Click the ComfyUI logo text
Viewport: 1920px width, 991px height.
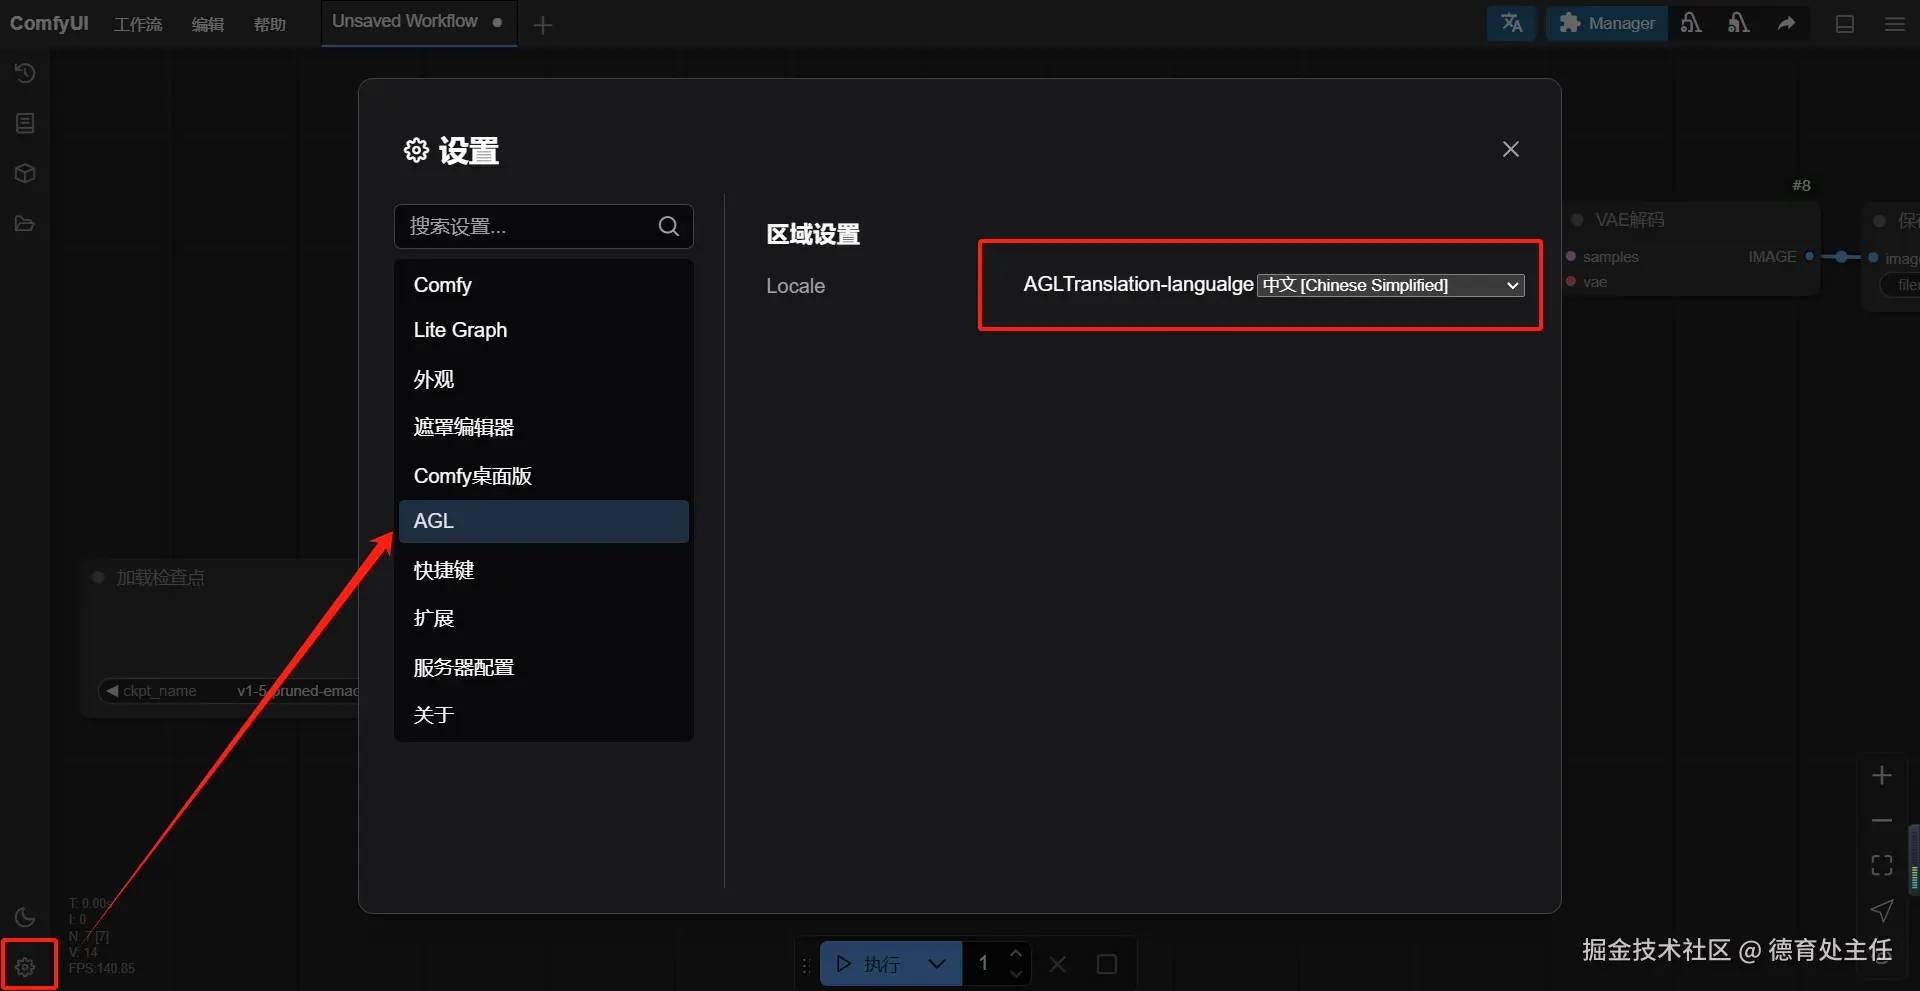click(49, 23)
